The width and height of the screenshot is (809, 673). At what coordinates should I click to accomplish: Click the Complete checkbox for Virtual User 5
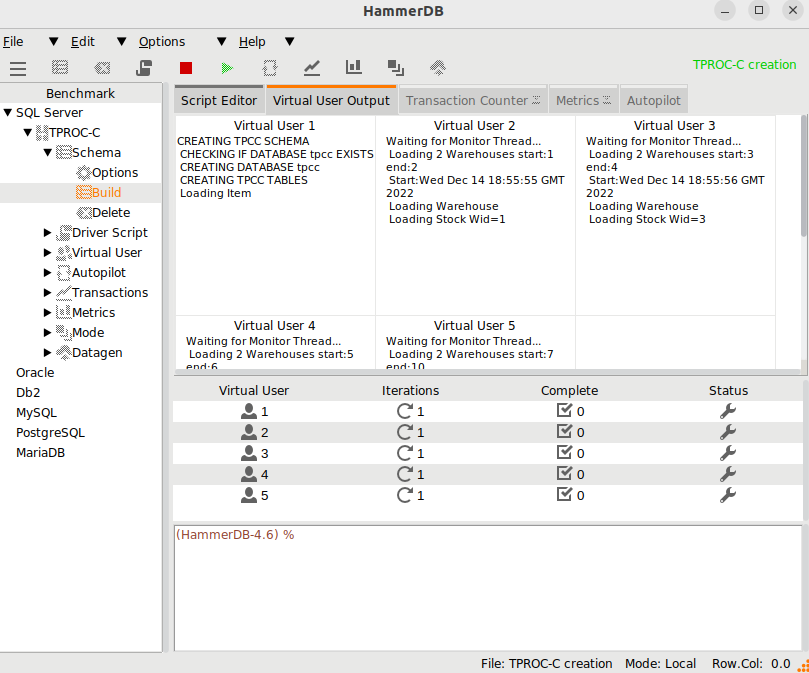(564, 495)
